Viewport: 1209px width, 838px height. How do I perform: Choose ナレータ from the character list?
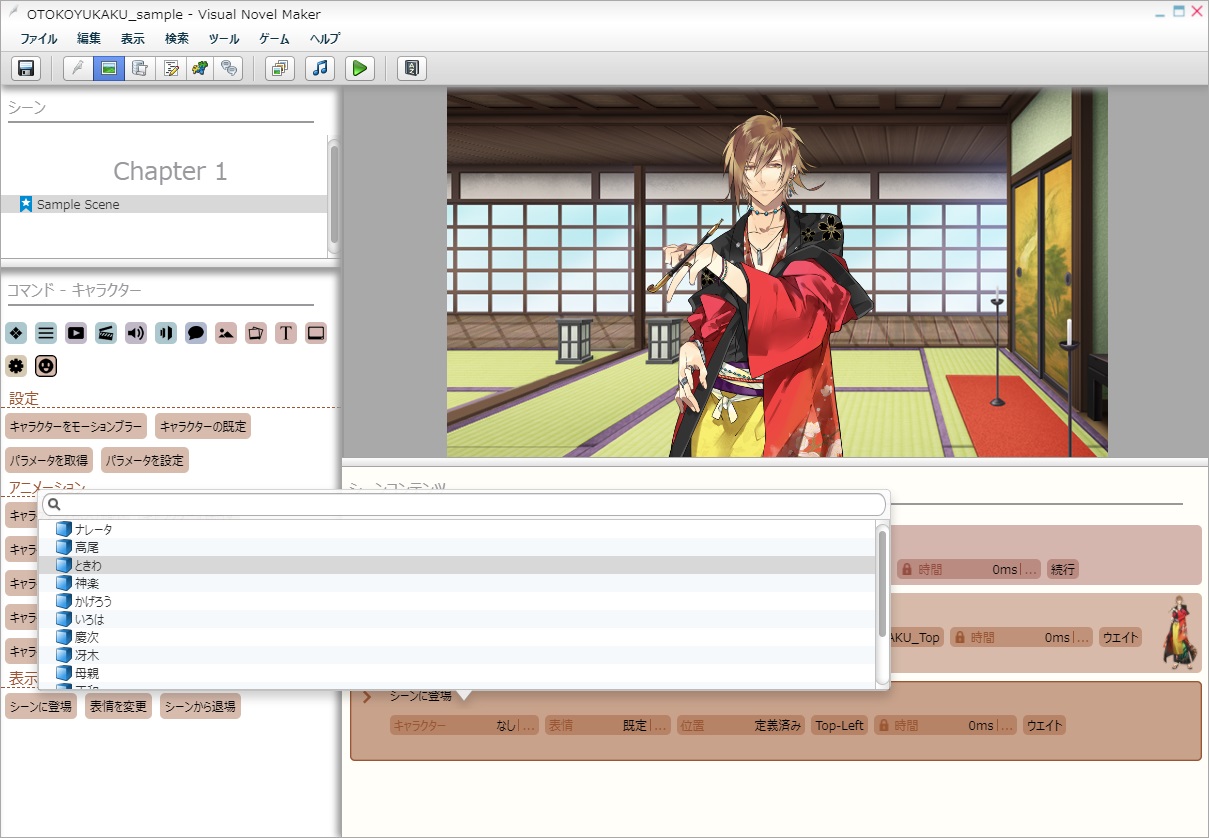[x=457, y=529]
